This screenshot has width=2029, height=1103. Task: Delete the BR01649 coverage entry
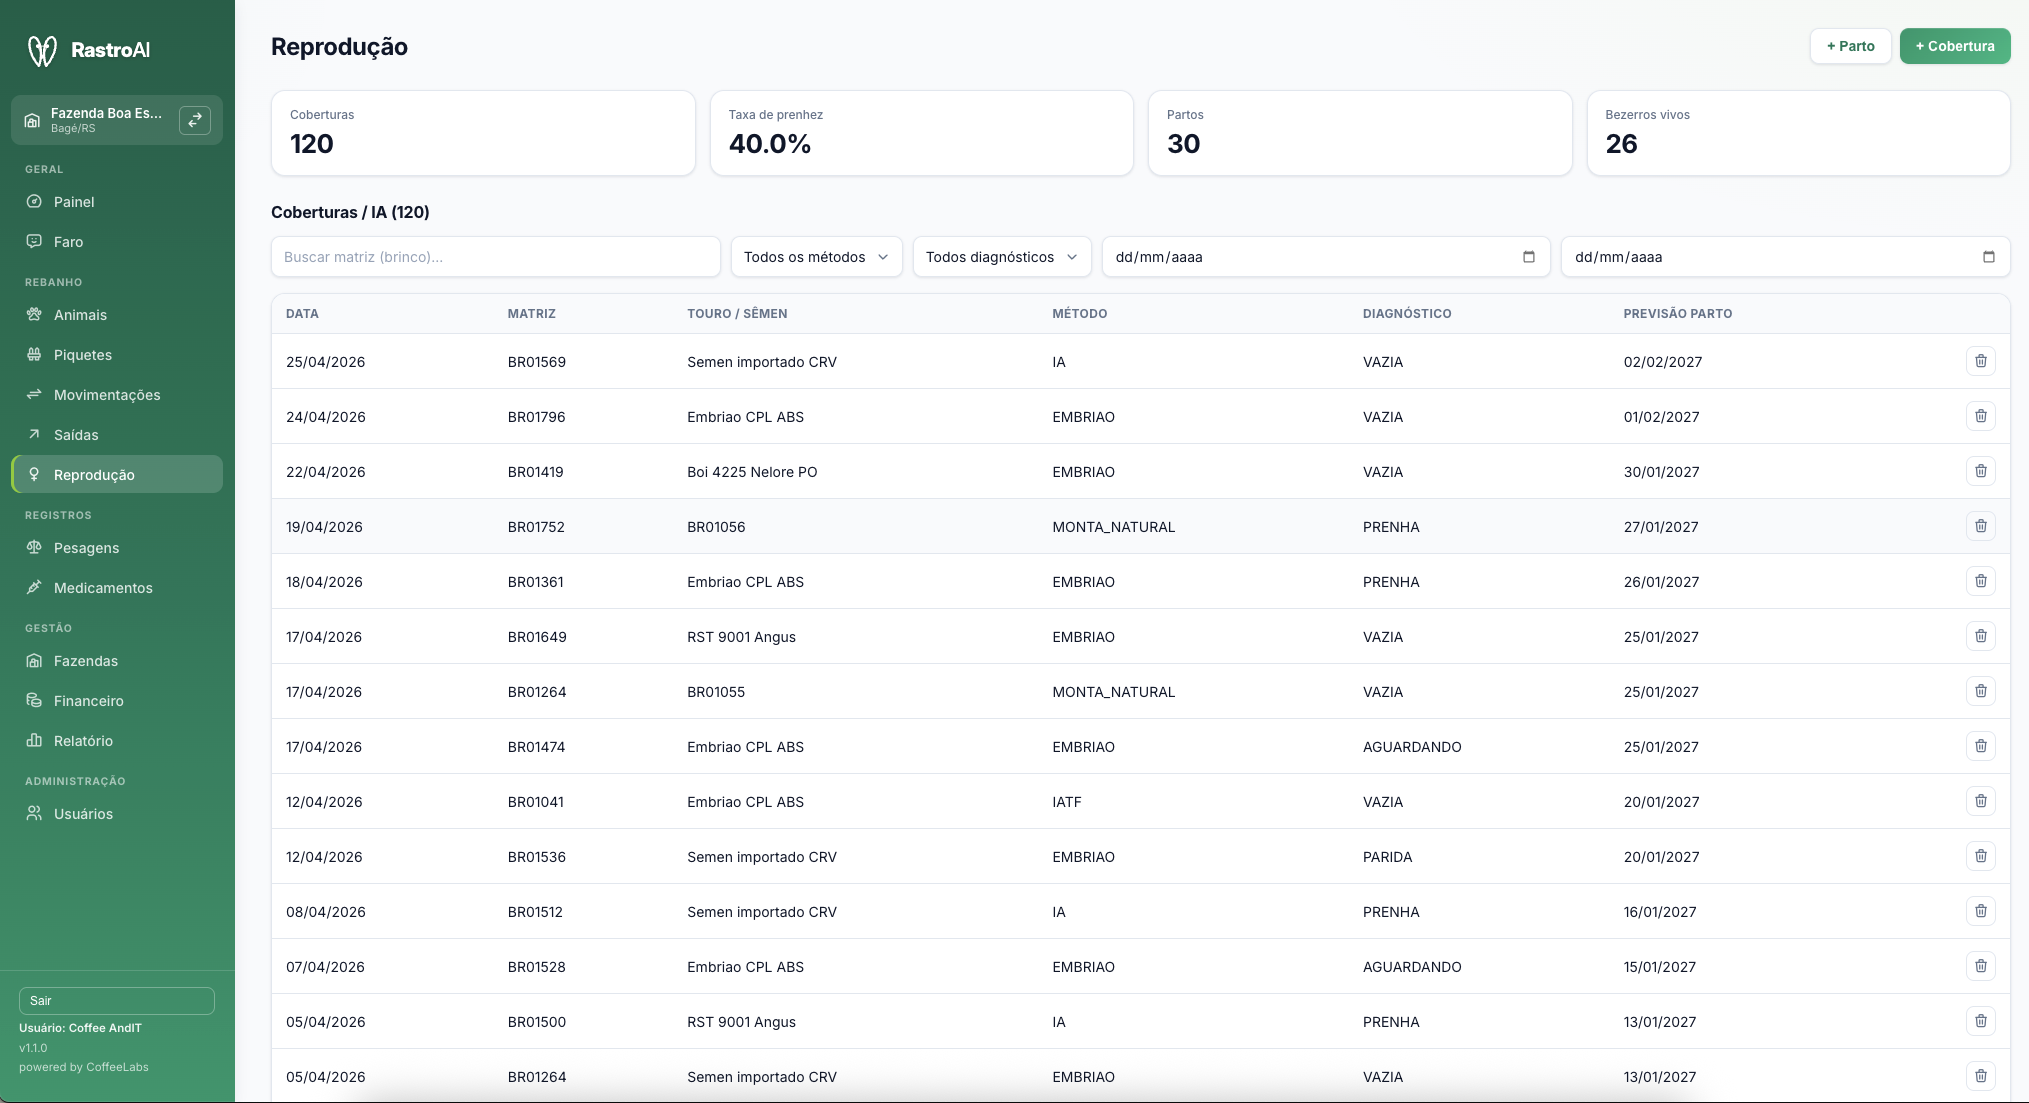1980,636
